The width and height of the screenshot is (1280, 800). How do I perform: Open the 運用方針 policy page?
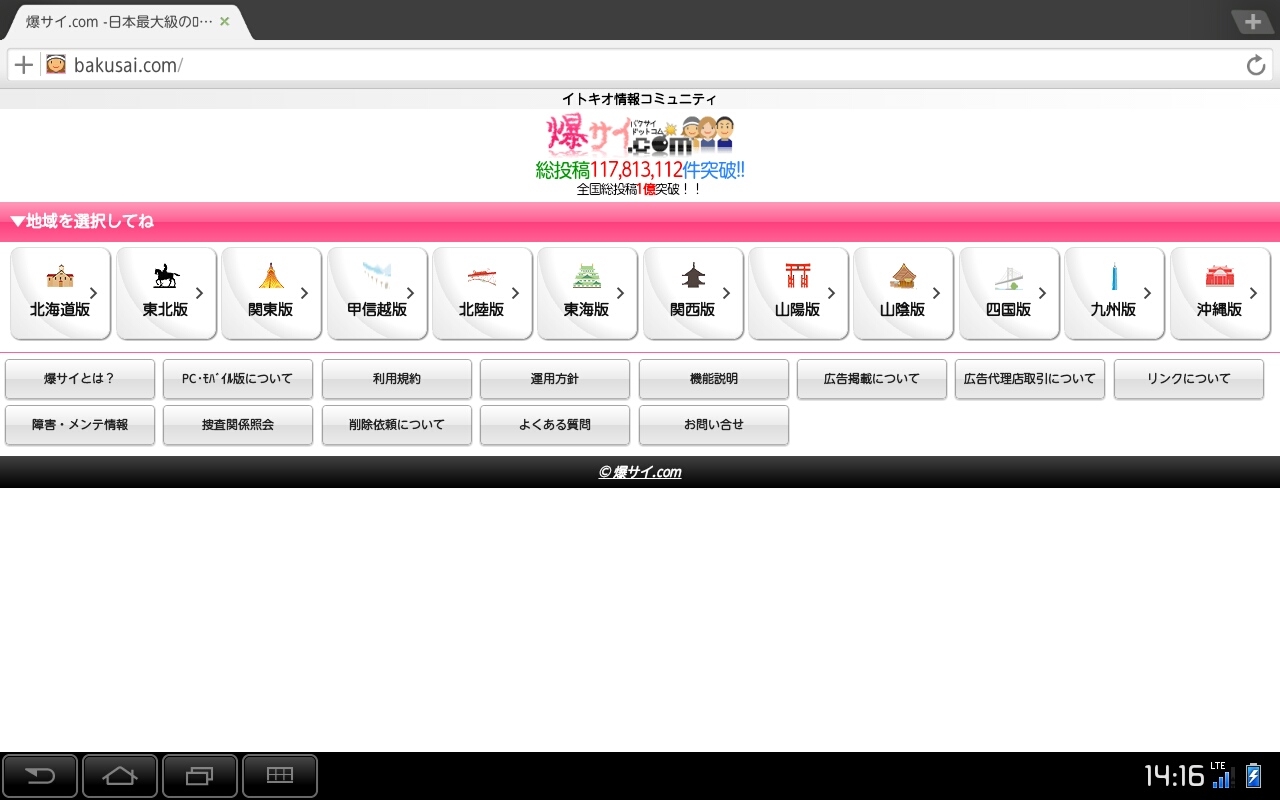tap(555, 379)
